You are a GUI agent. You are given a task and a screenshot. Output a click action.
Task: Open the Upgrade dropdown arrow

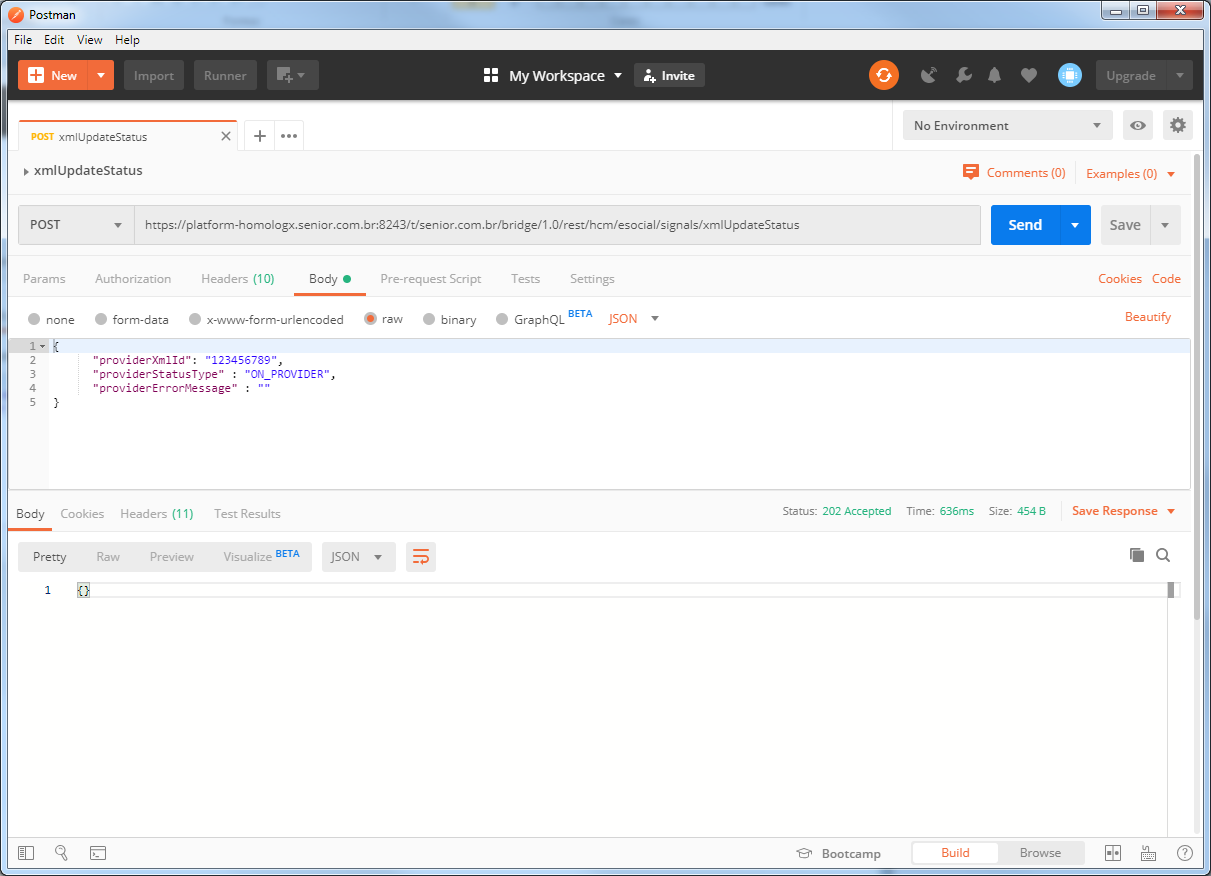1180,75
